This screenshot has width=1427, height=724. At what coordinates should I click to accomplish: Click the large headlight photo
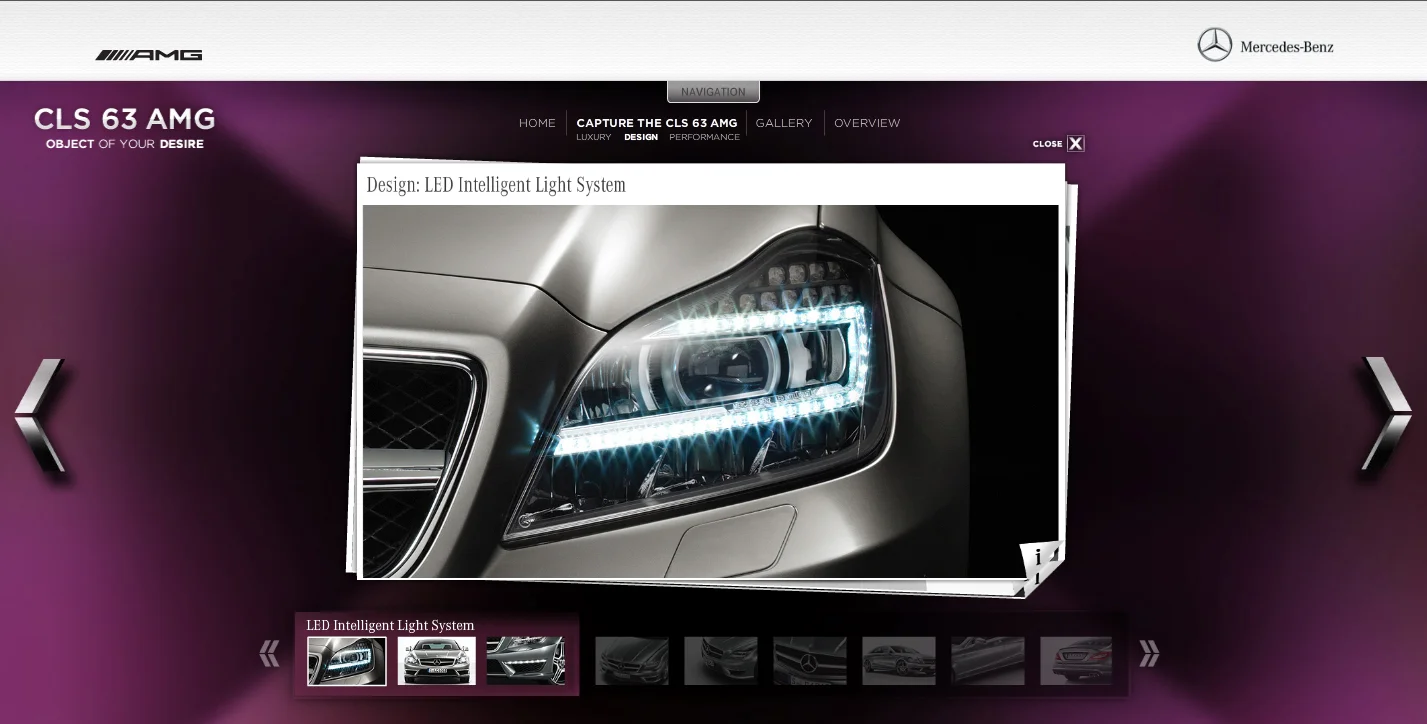710,391
